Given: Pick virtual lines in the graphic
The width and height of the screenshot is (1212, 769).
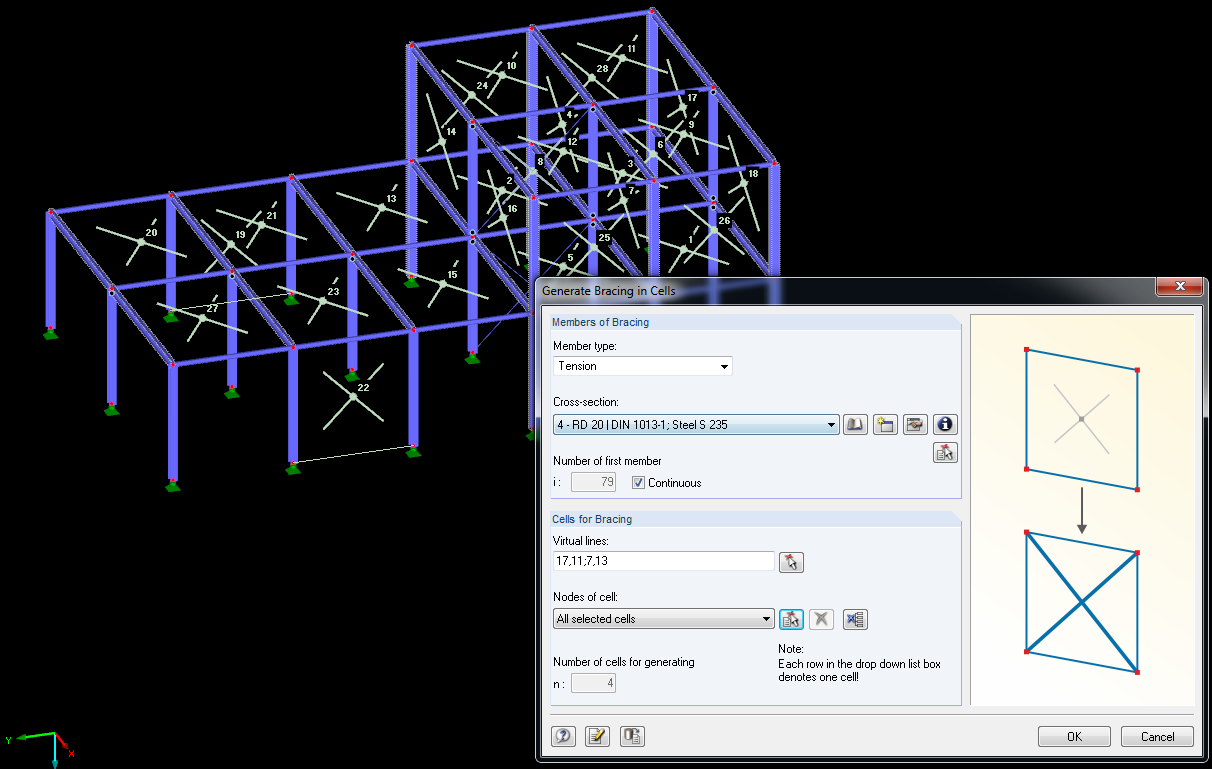Looking at the screenshot, I should click(x=792, y=562).
